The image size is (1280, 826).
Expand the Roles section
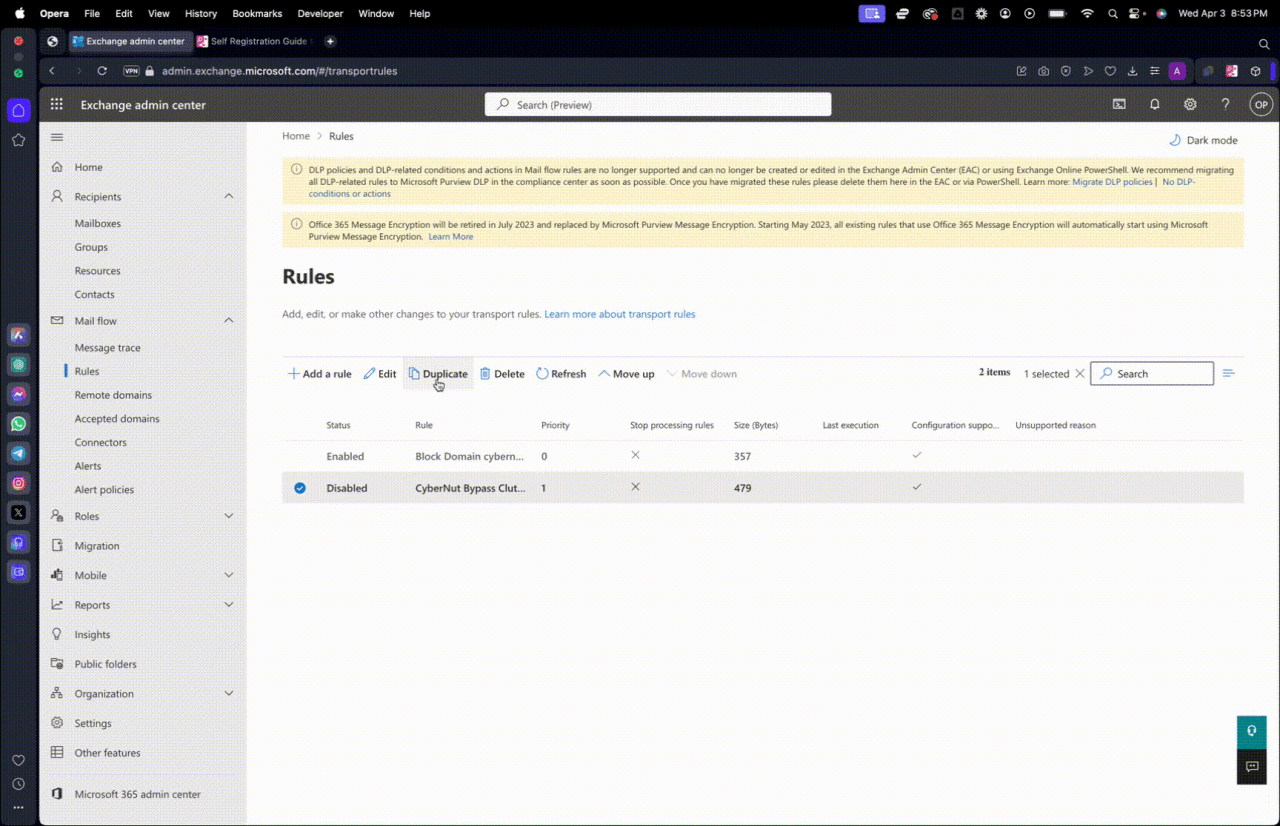(x=228, y=516)
